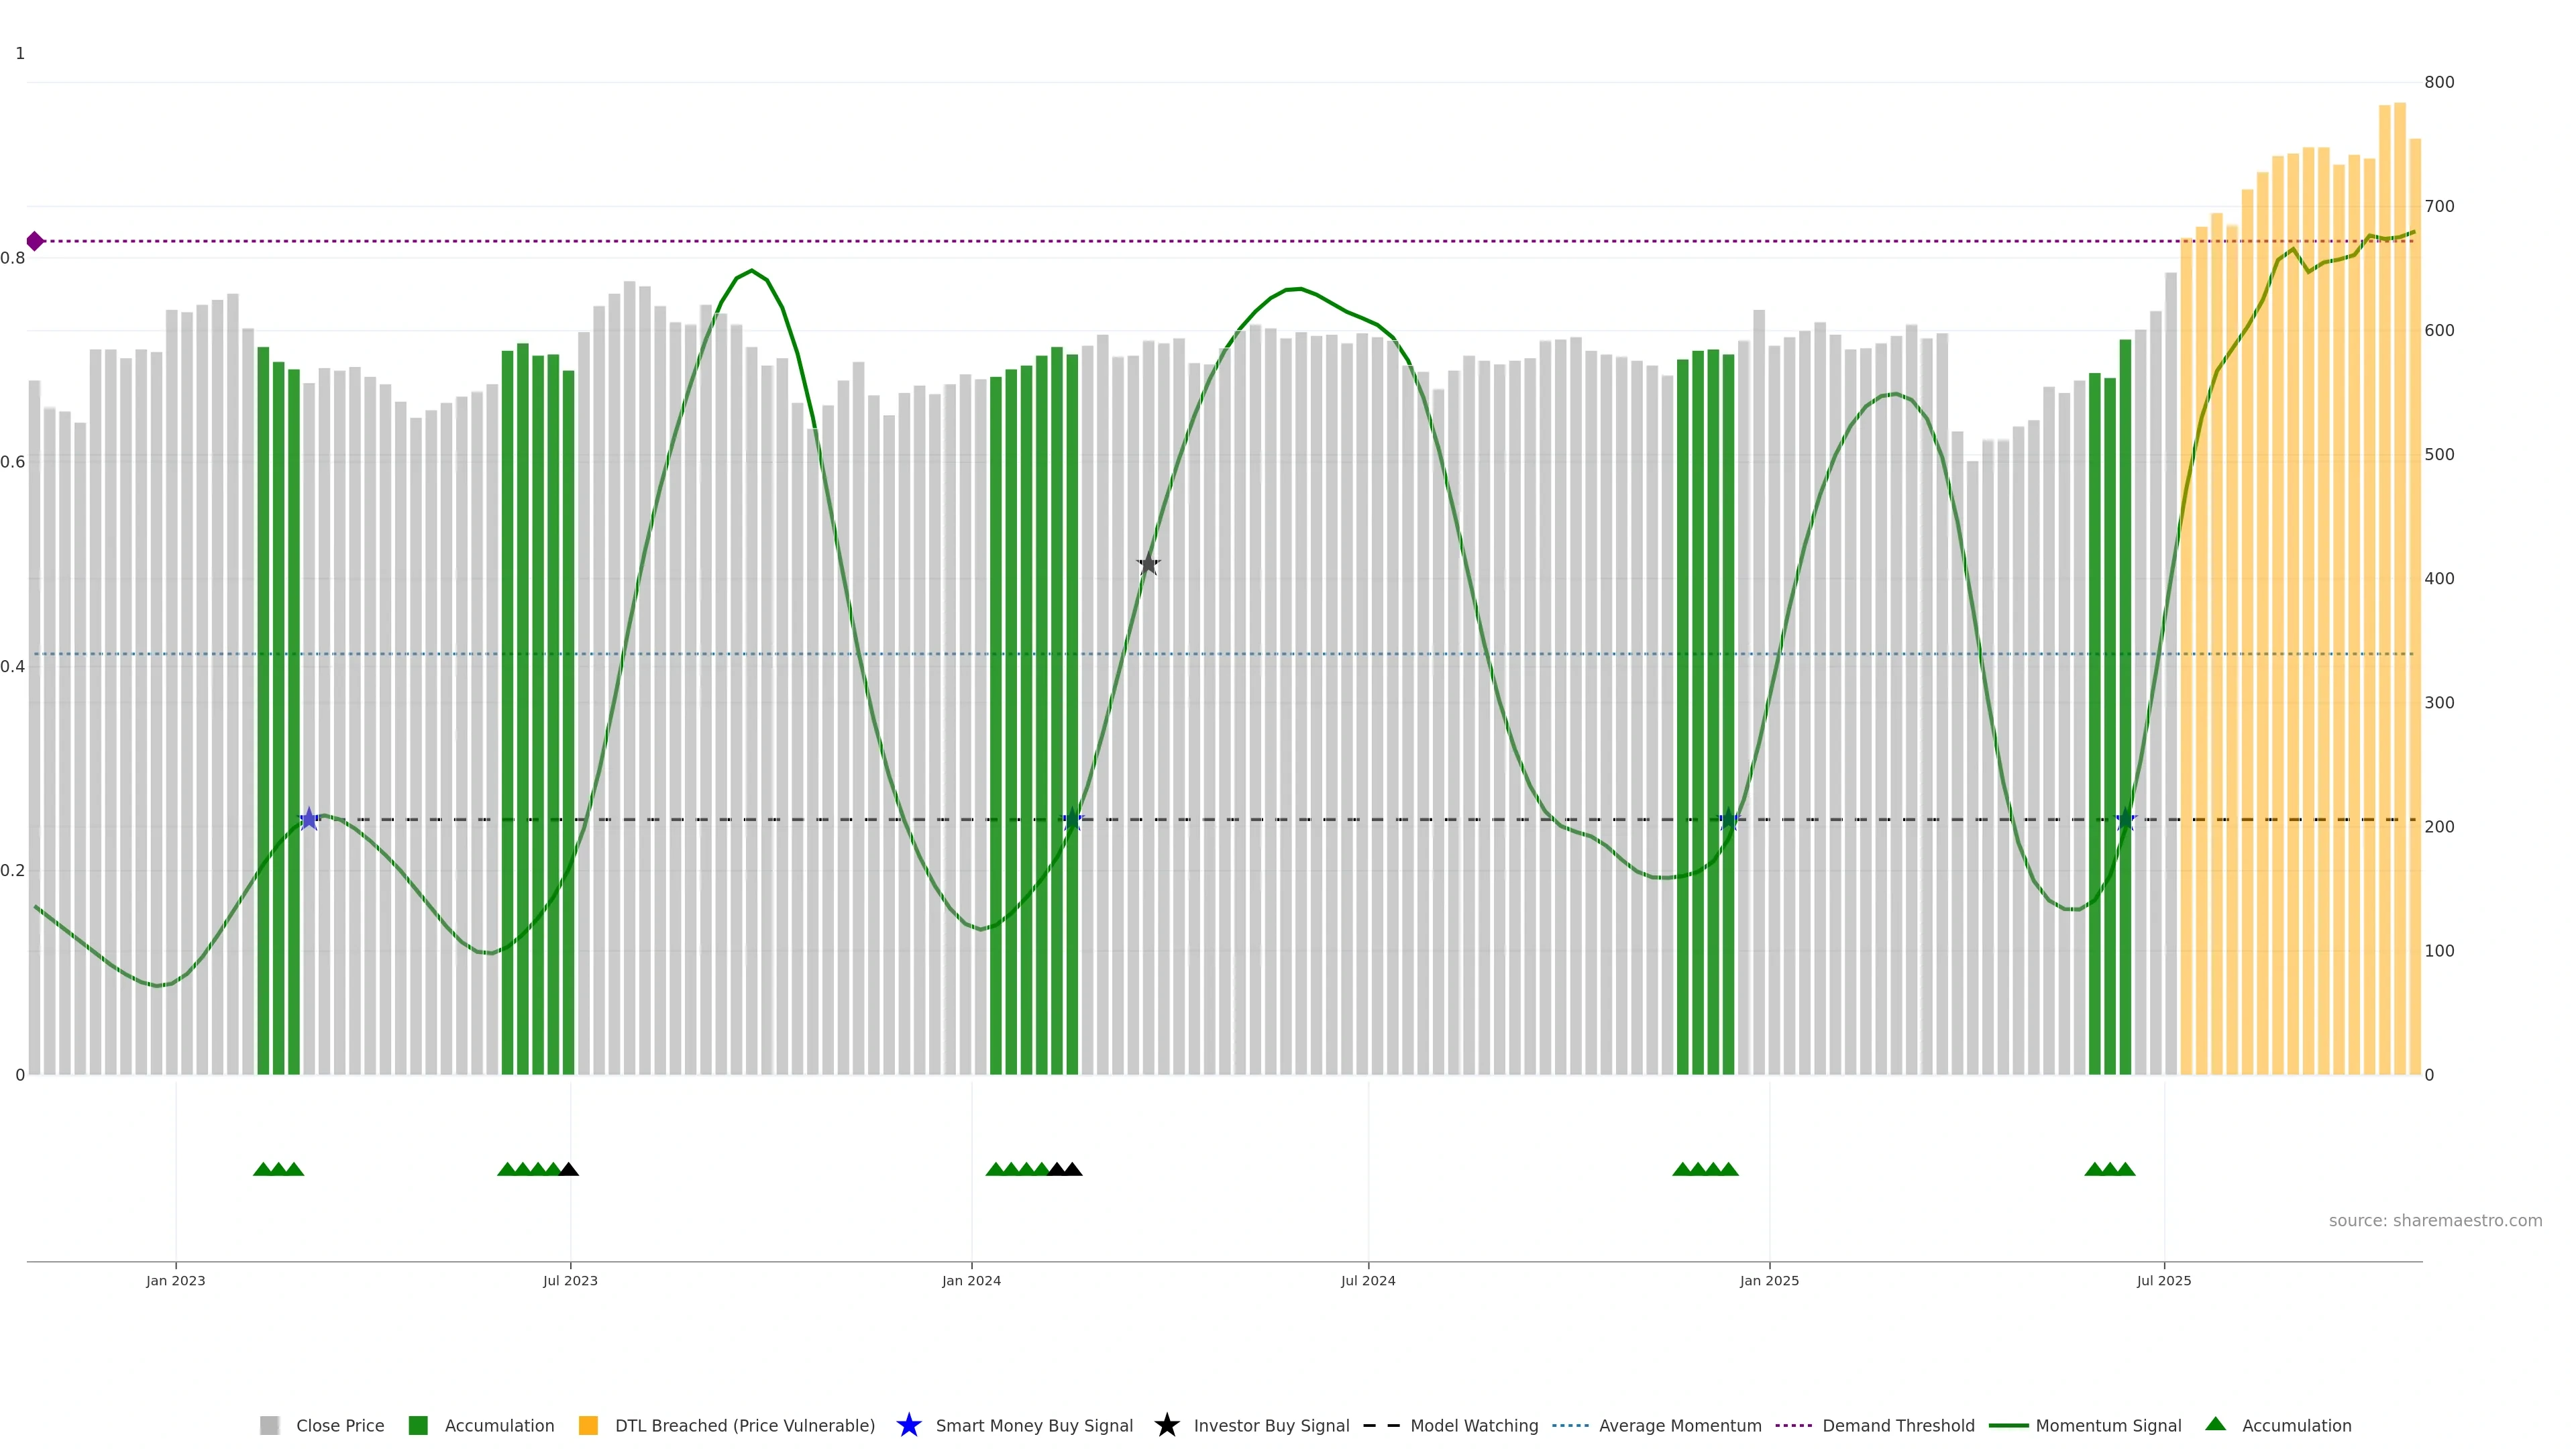Screen dimensions: 2576x1449
Task: Click the green triangle Accumulation legend icon
Action: tap(2215, 1424)
